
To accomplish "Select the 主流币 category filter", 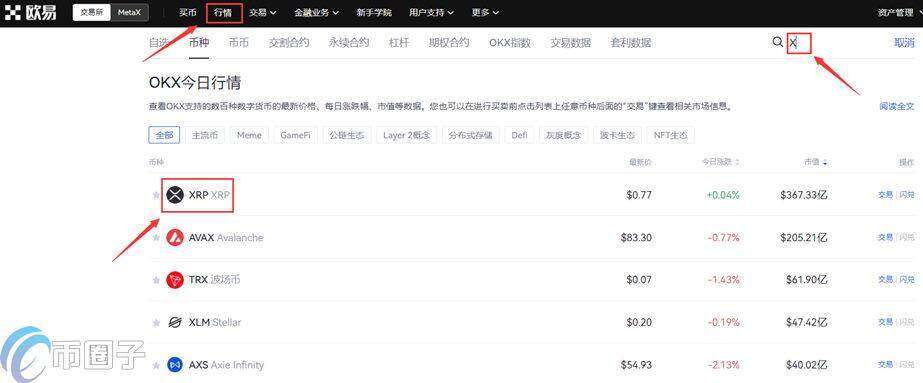I will click(205, 135).
